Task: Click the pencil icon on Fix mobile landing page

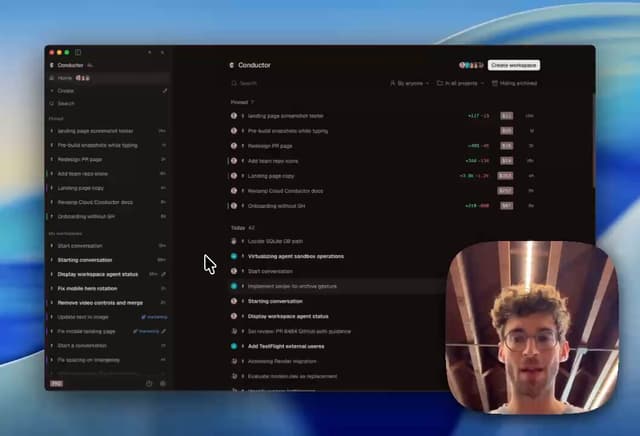Action: click(164, 331)
